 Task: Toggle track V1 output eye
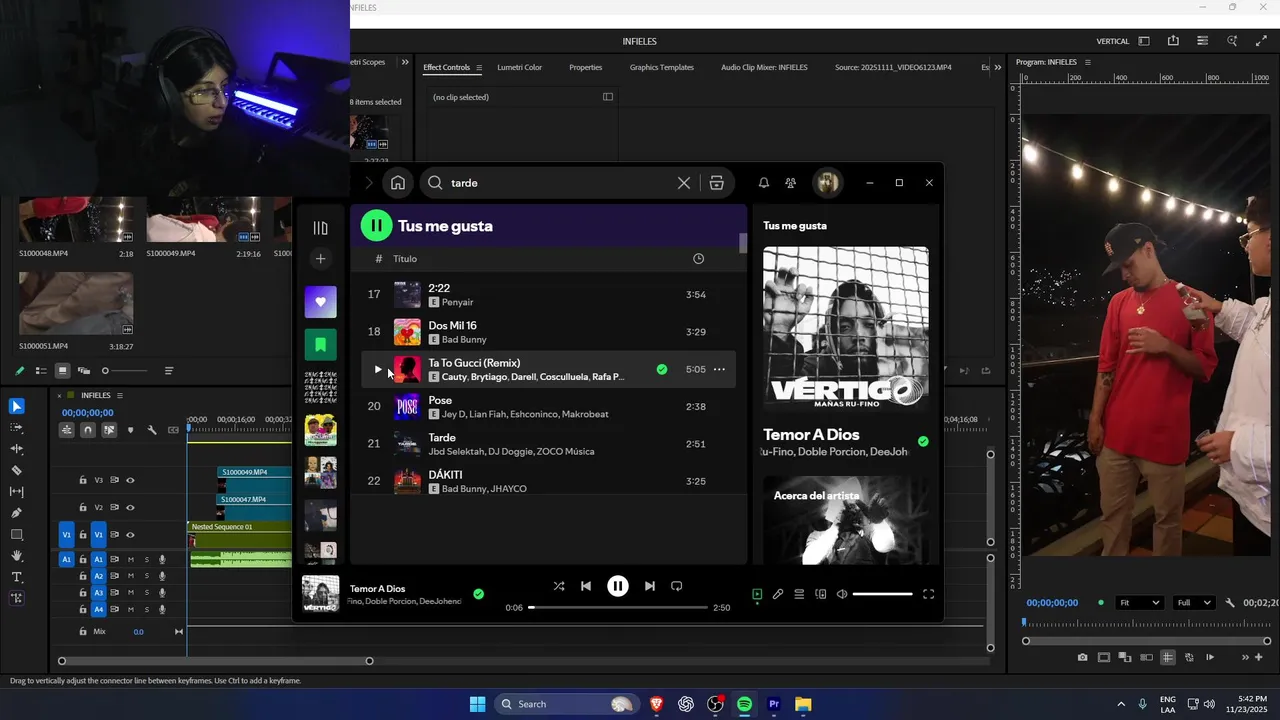coord(130,535)
